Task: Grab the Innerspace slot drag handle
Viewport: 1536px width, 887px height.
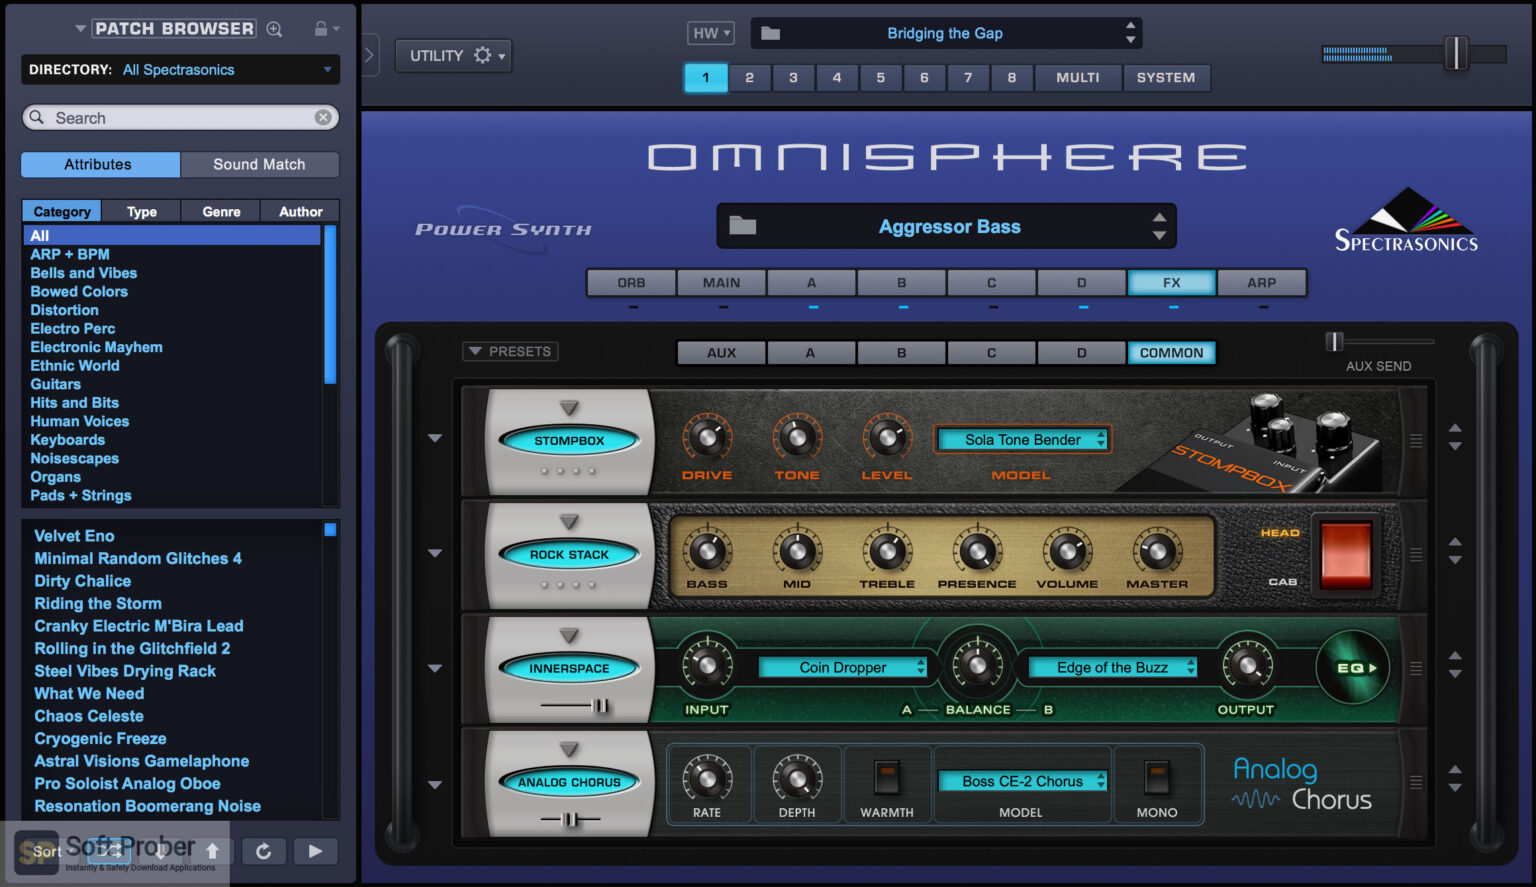Action: tap(1416, 668)
